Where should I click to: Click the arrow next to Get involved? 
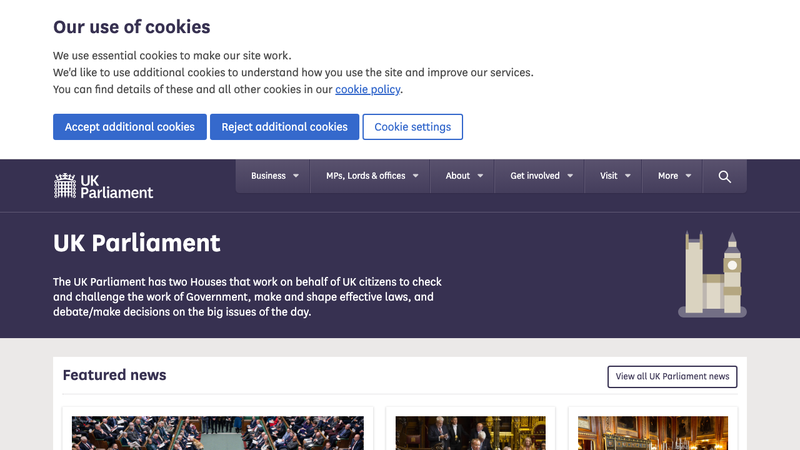tap(570, 176)
